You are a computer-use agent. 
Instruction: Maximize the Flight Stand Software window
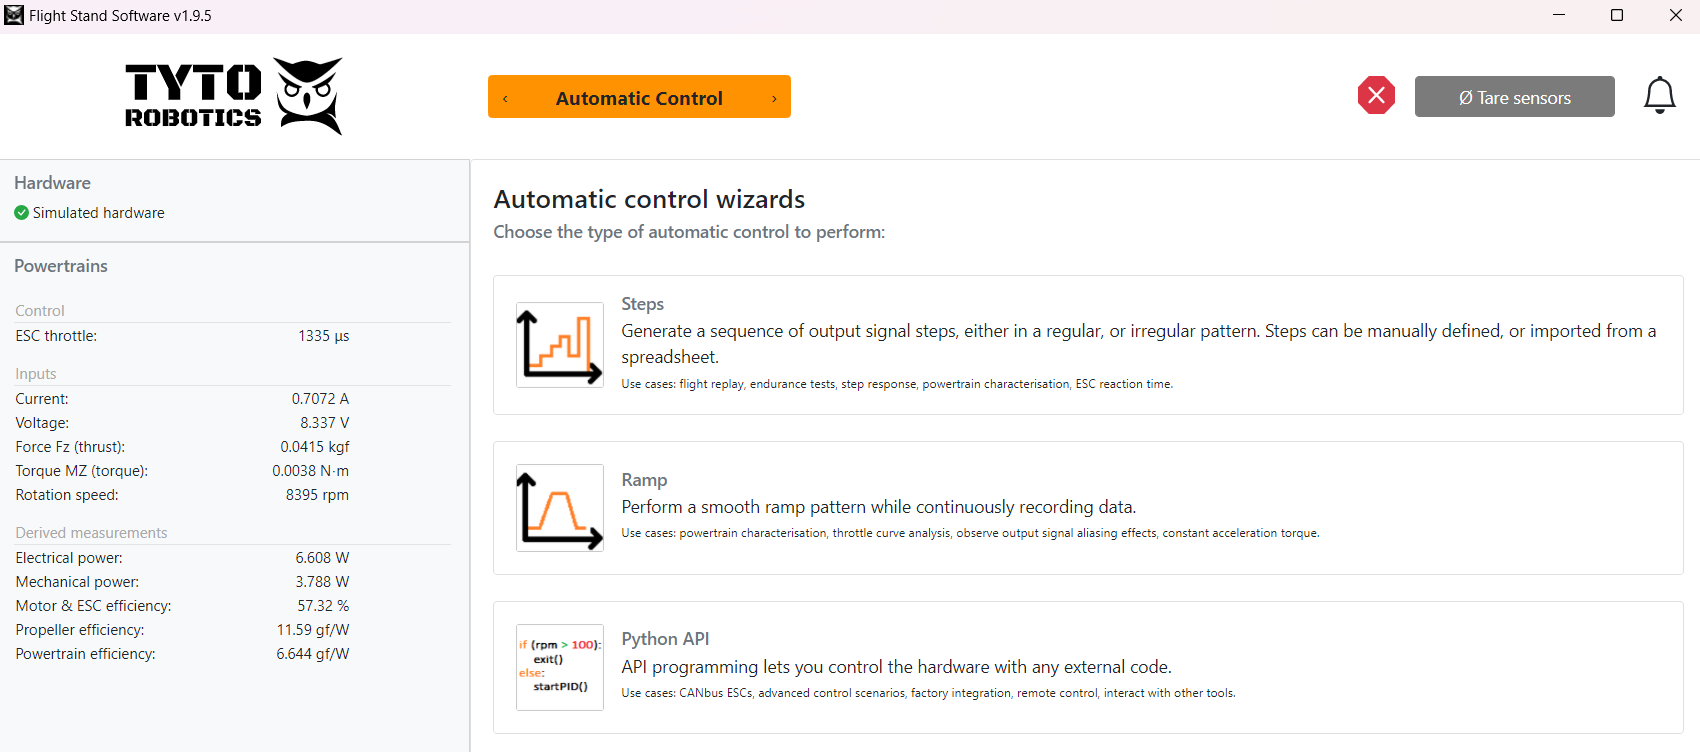[x=1617, y=15]
